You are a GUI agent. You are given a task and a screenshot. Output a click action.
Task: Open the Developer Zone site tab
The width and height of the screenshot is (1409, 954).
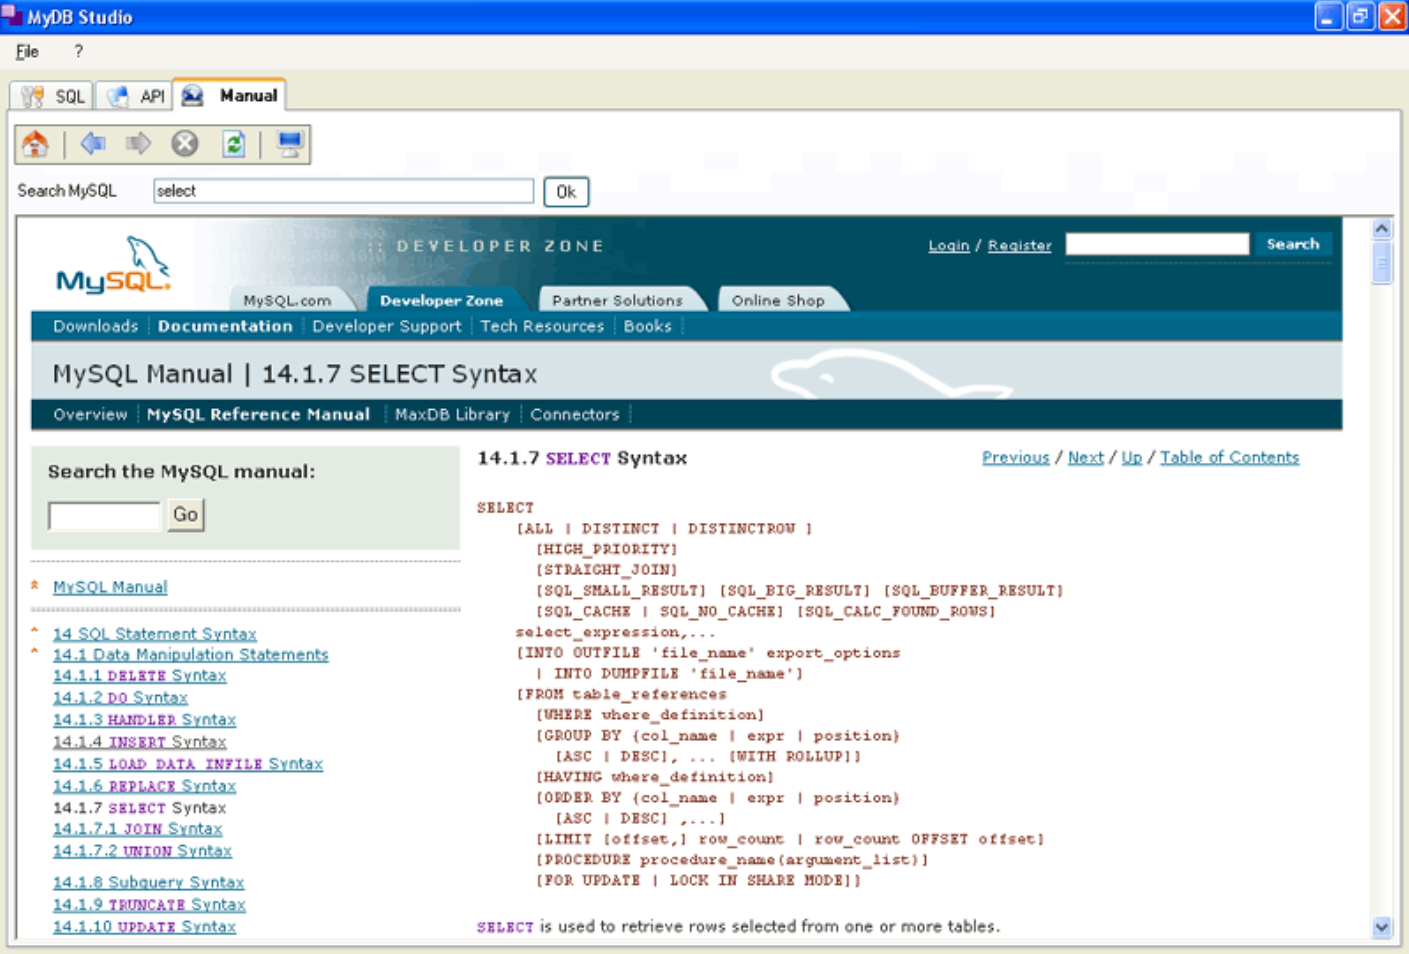coord(441,300)
